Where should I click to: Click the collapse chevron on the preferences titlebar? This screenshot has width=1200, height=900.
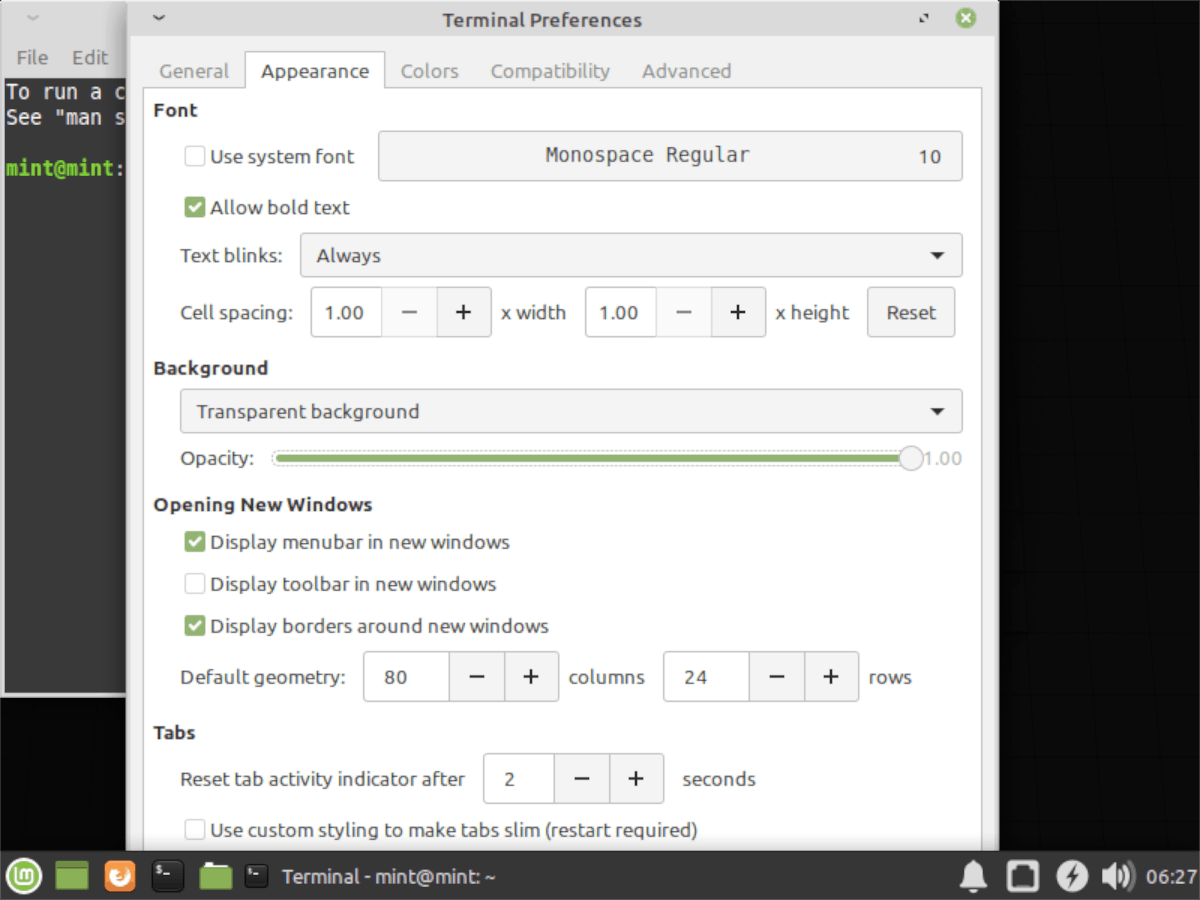[157, 19]
